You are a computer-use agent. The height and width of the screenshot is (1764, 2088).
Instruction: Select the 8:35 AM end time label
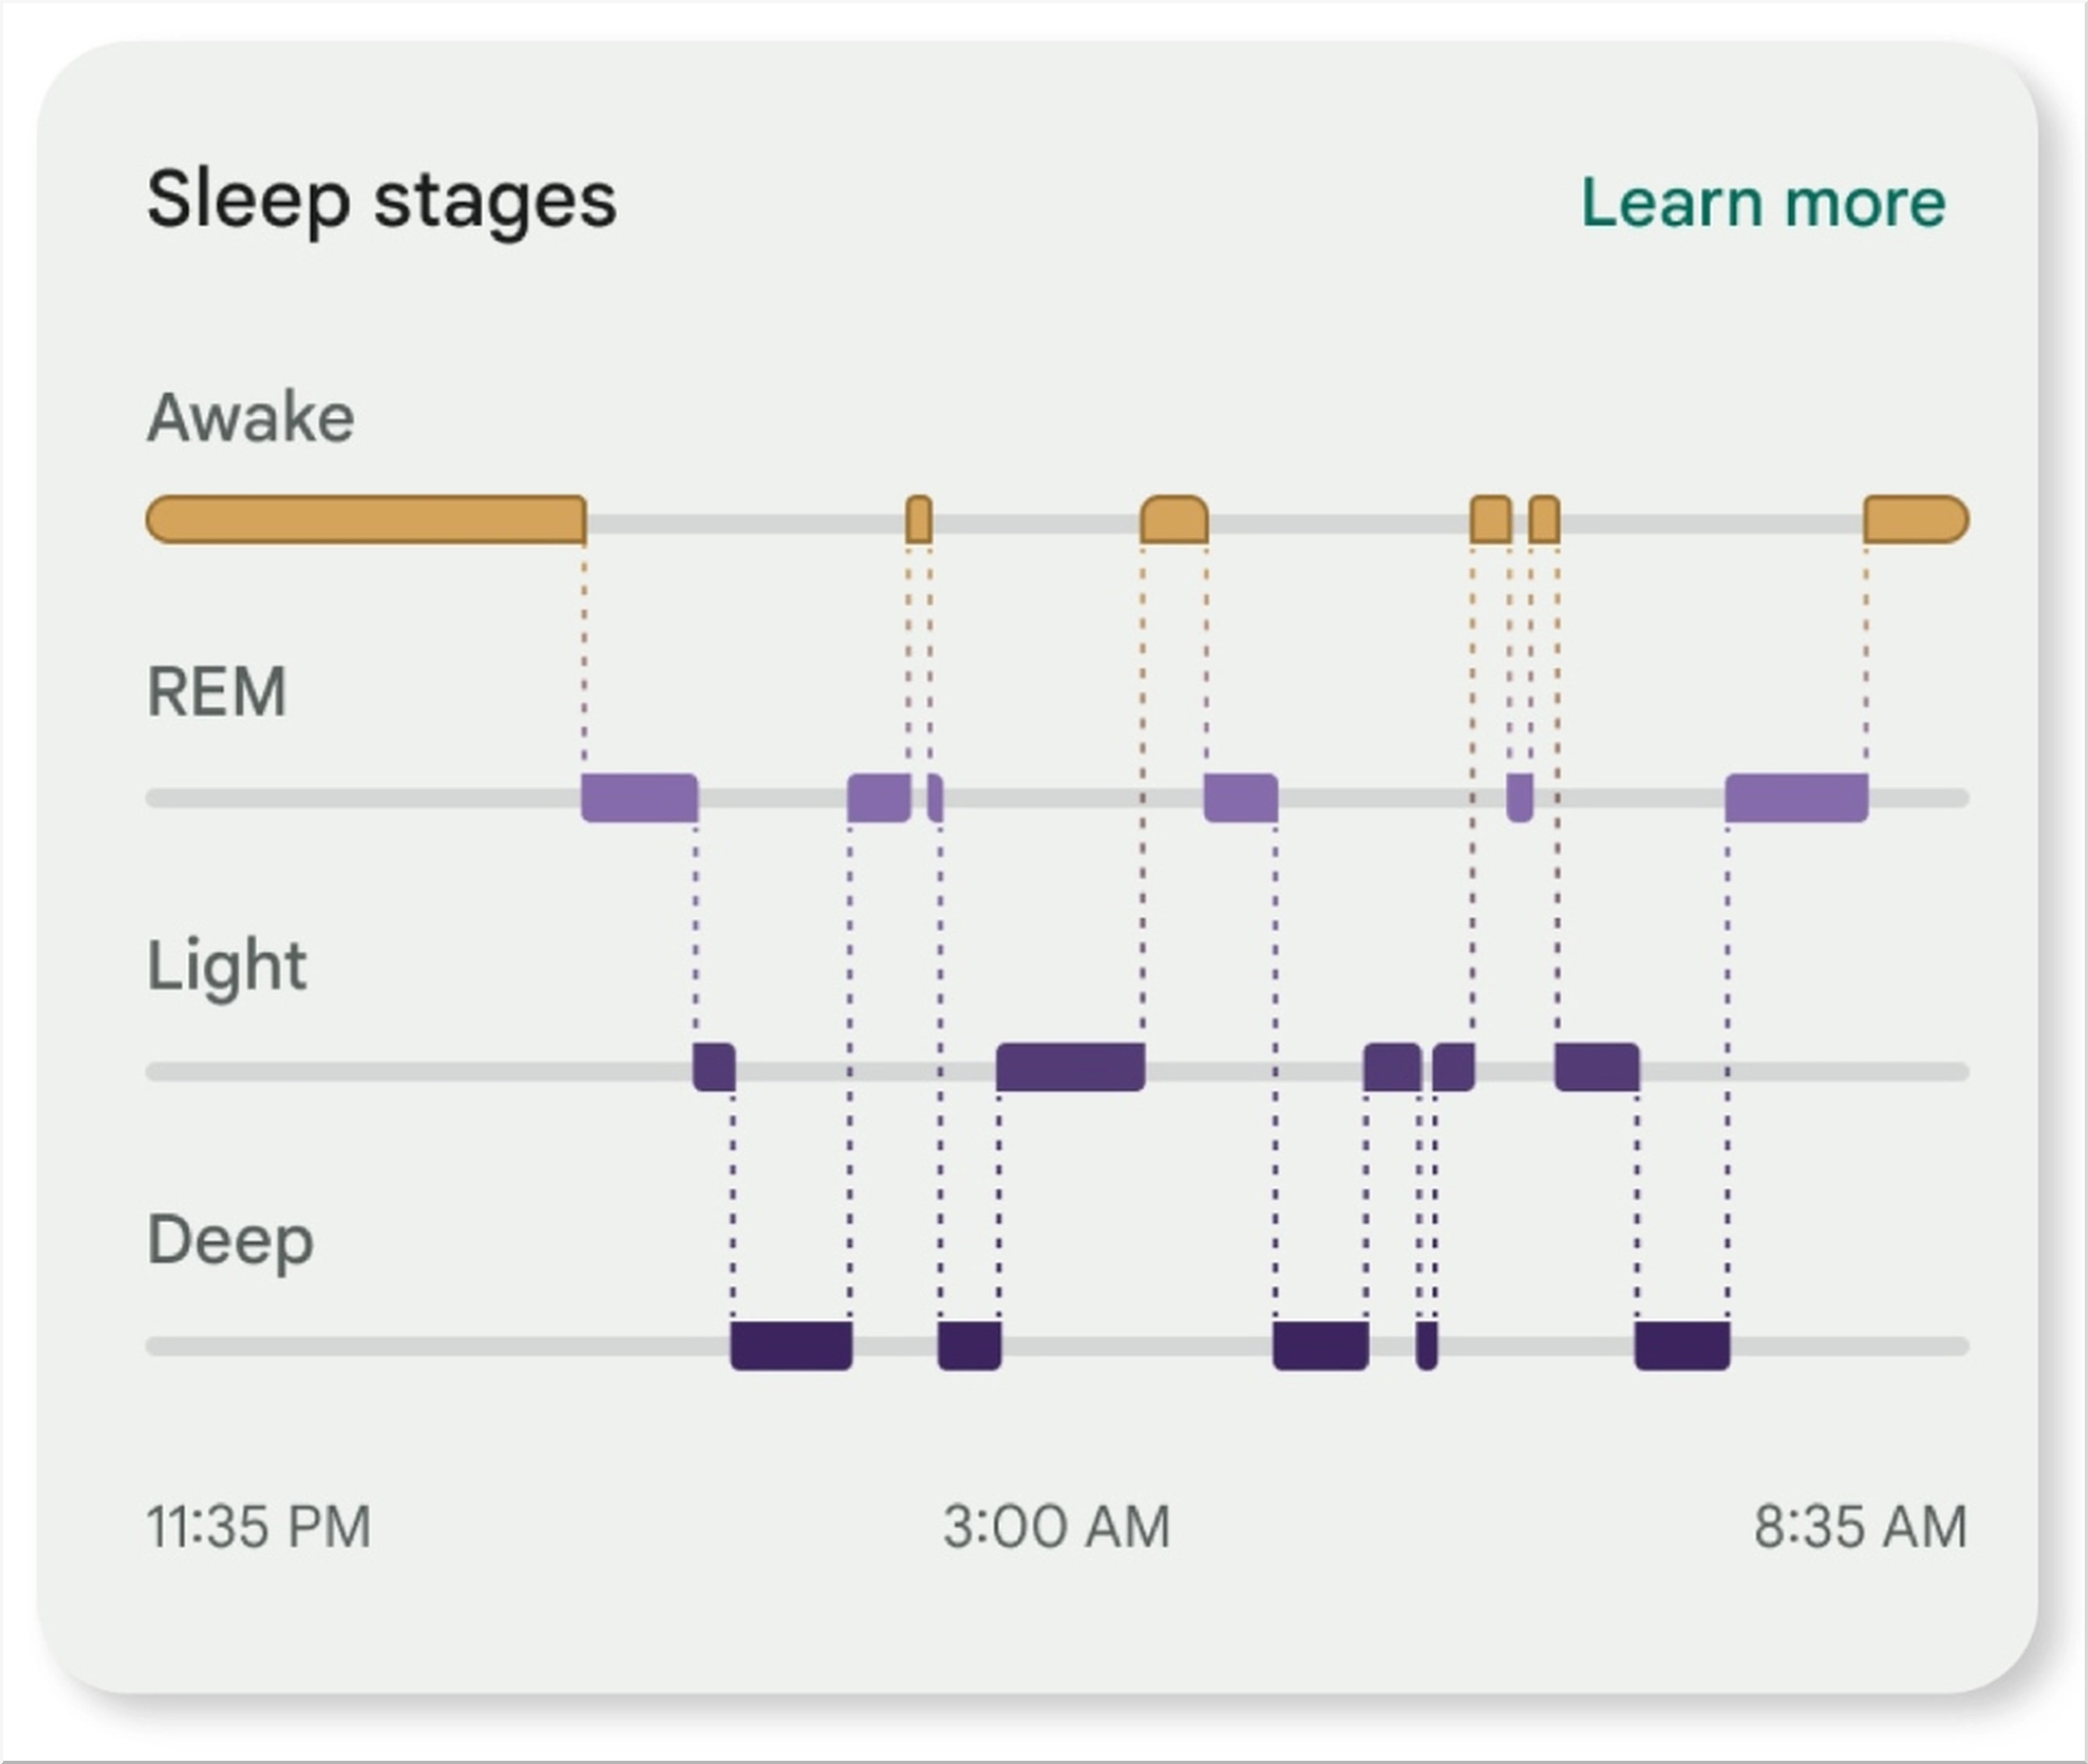point(1861,1527)
